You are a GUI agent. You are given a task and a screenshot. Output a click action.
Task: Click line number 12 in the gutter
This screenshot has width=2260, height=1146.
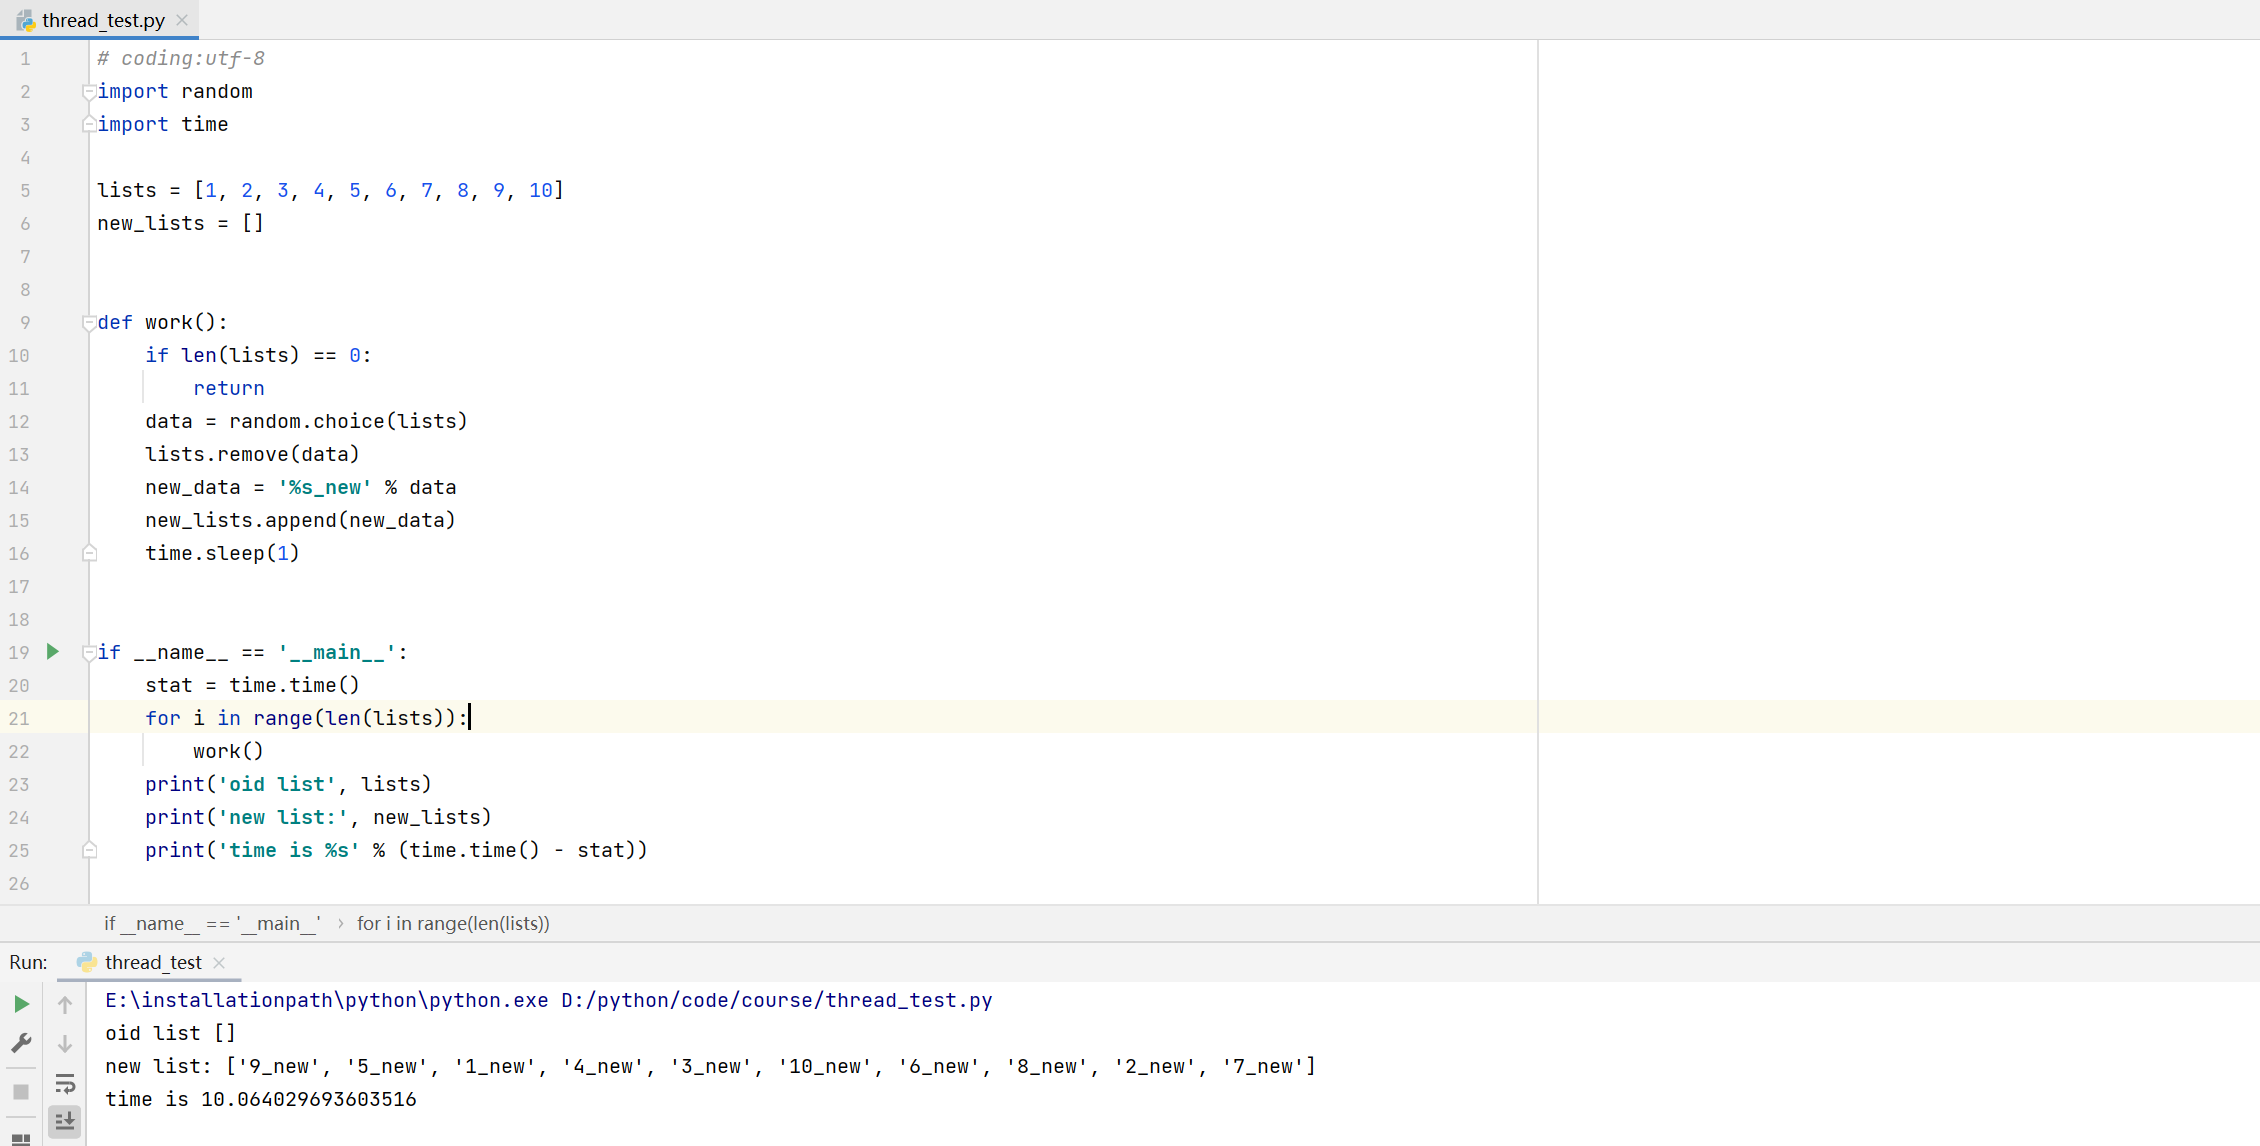point(19,421)
